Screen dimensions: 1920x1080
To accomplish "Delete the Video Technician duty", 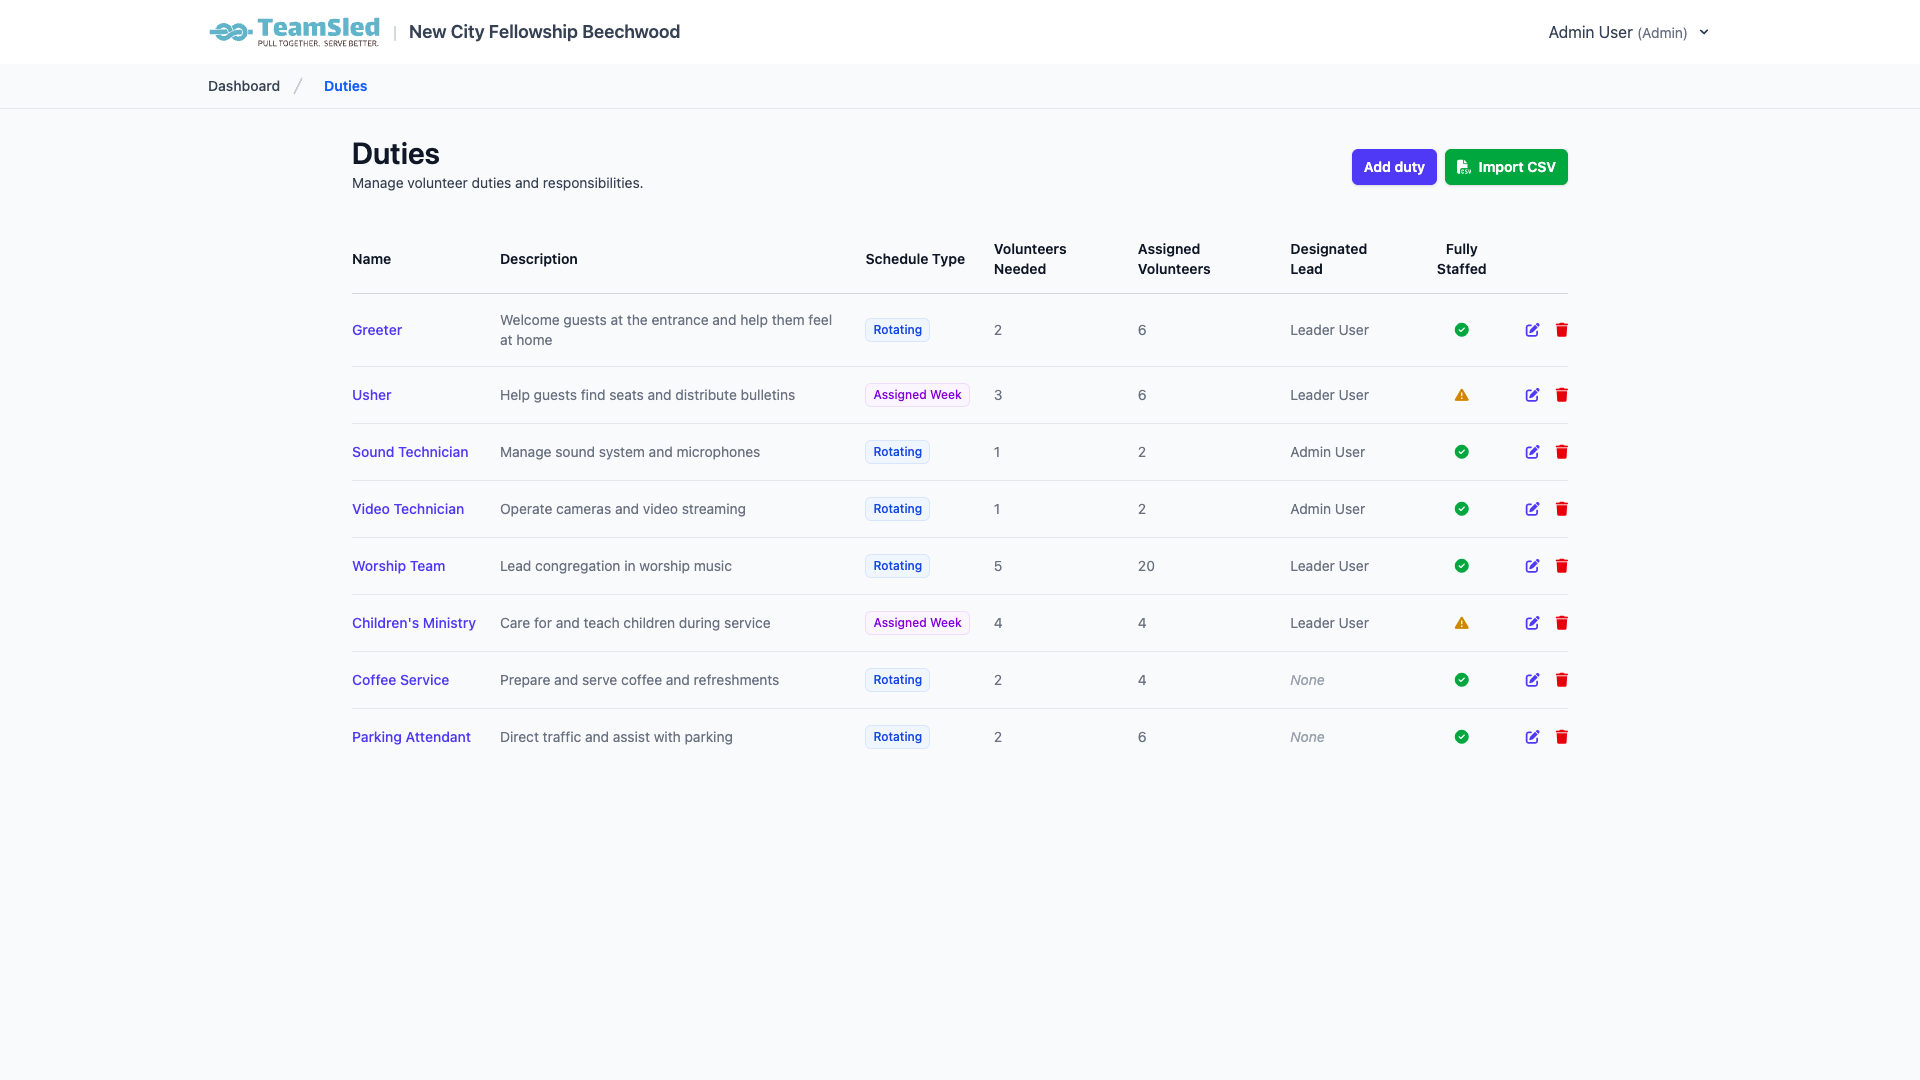I will (1562, 509).
